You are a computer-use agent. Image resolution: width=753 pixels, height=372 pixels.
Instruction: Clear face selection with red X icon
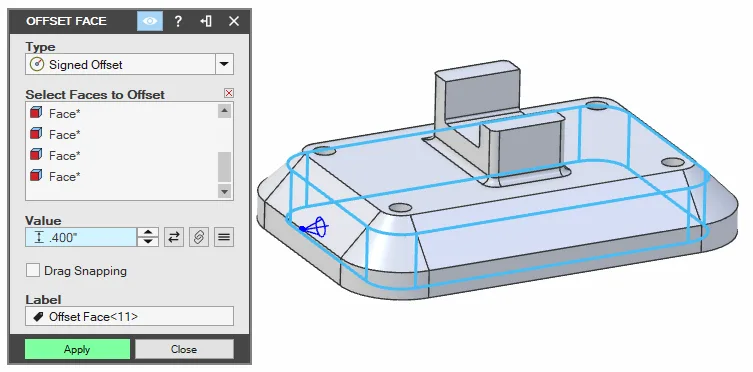pyautogui.click(x=229, y=93)
